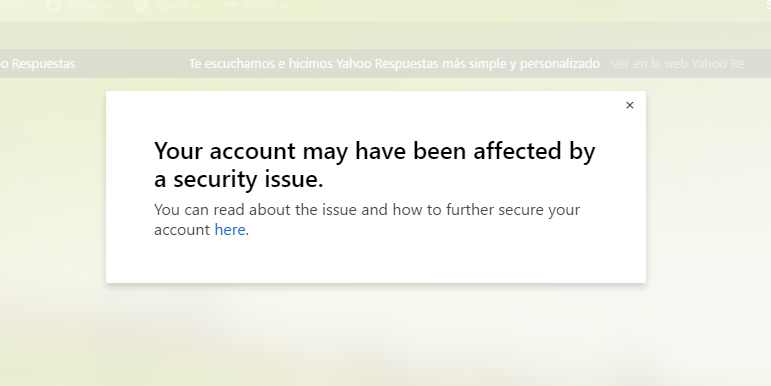Click the Move folder icon

tap(53, 5)
